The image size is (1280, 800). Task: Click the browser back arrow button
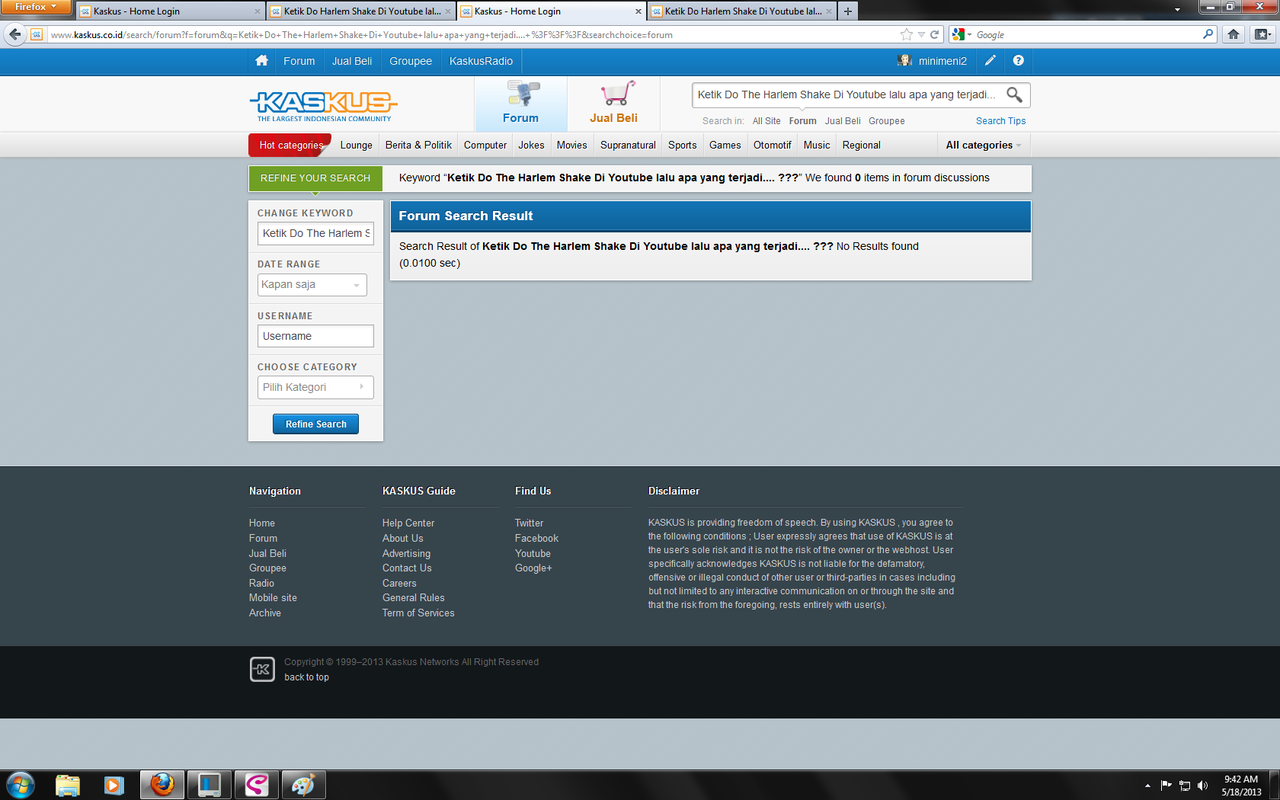(x=15, y=34)
